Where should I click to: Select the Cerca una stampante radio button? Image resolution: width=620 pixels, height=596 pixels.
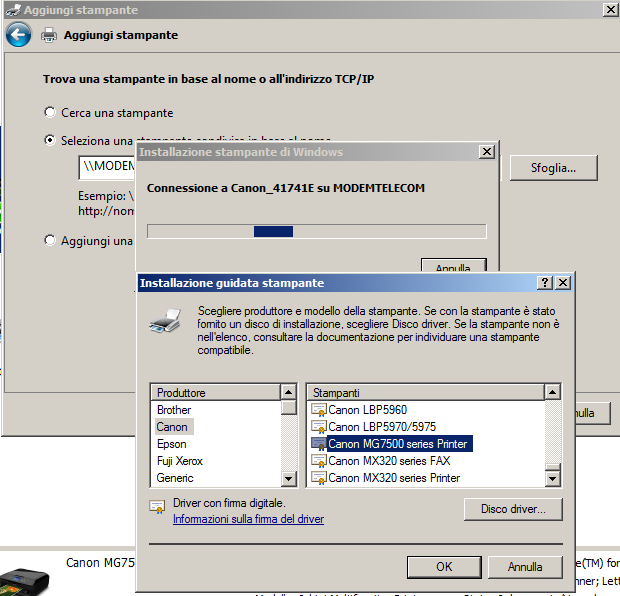point(50,112)
